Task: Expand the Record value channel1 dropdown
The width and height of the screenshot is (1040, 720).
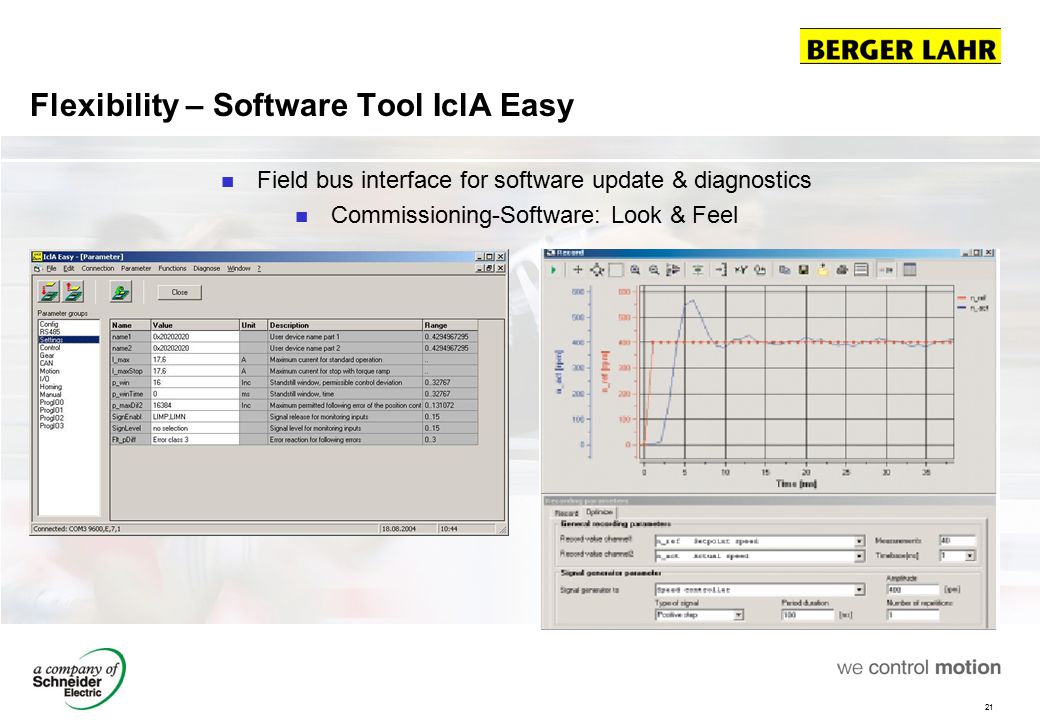Action: tap(860, 541)
